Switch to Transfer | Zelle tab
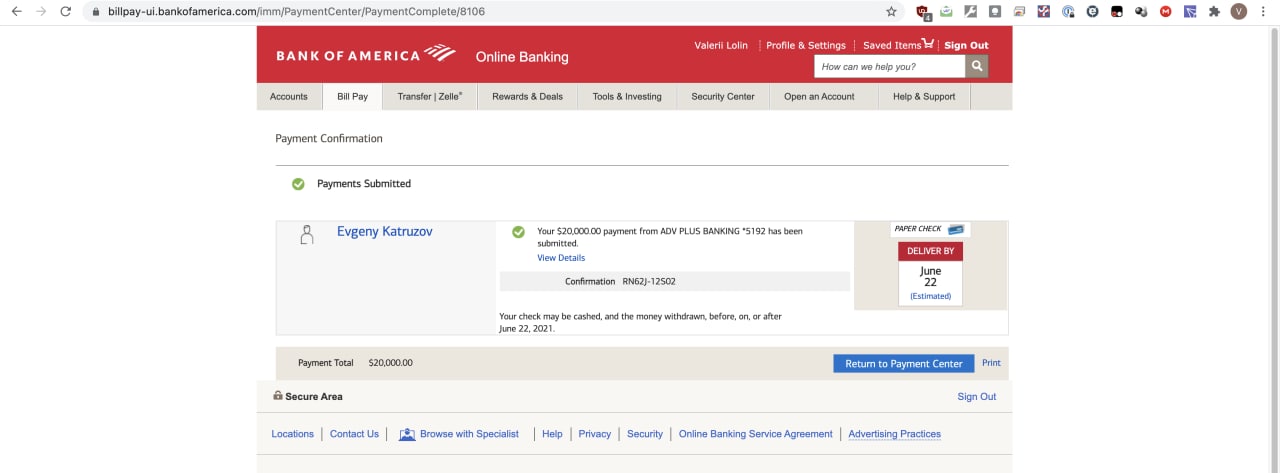 coord(430,97)
